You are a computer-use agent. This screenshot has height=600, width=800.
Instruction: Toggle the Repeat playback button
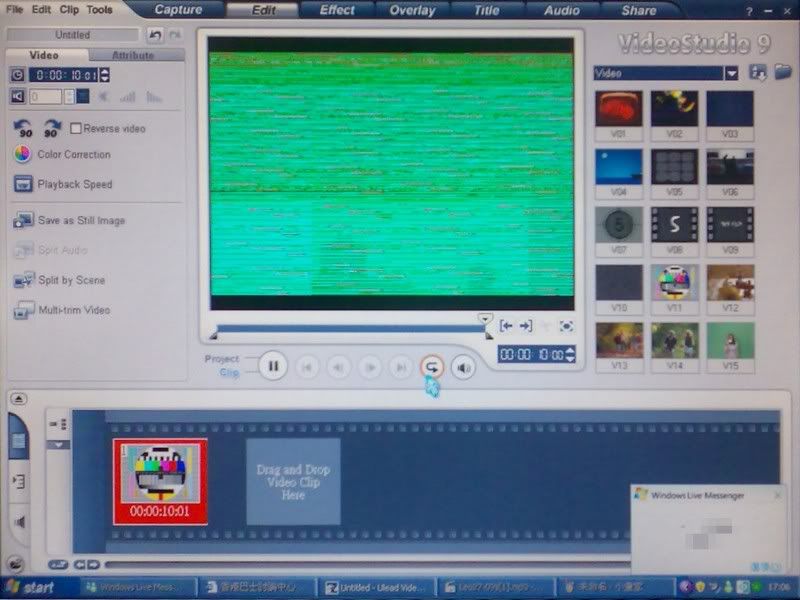(432, 367)
